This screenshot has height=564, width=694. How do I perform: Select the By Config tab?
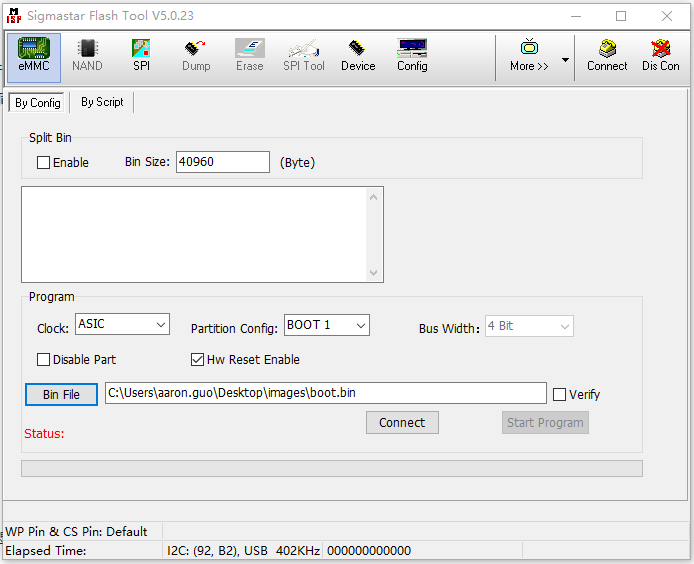[38, 103]
